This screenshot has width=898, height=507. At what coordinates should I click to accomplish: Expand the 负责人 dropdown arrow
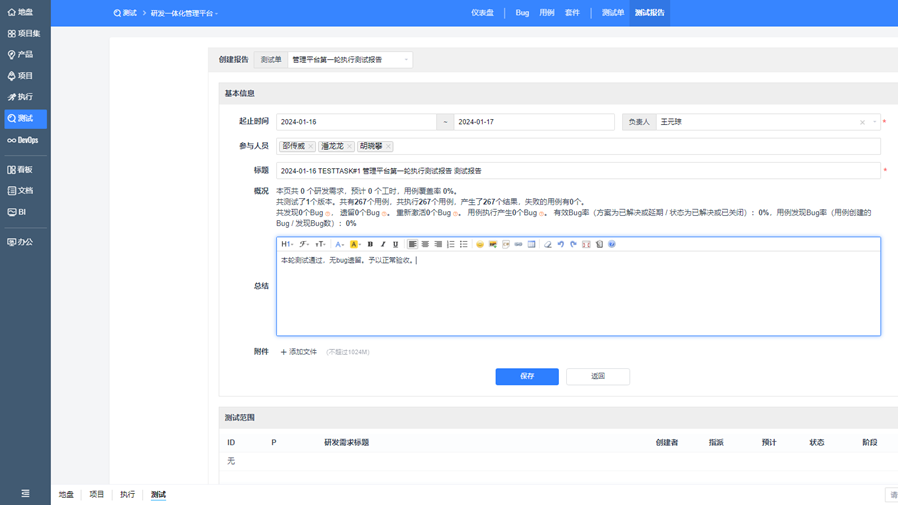(874, 122)
